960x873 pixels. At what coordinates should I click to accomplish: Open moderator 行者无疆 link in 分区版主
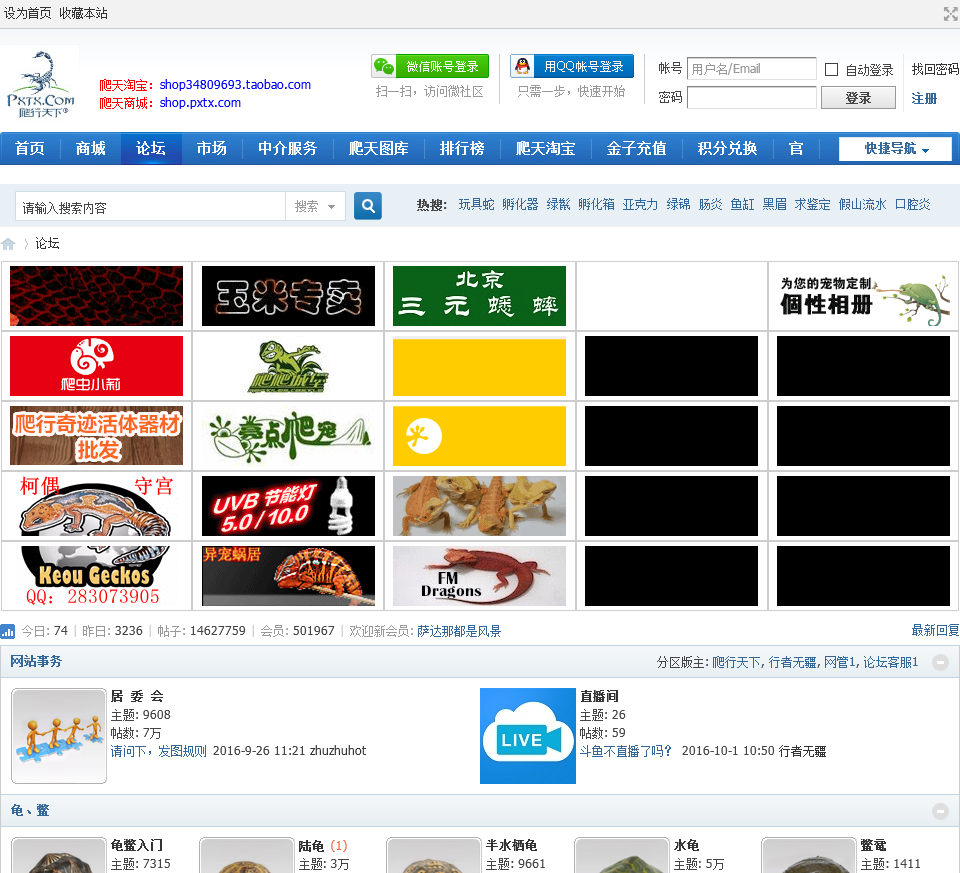792,662
